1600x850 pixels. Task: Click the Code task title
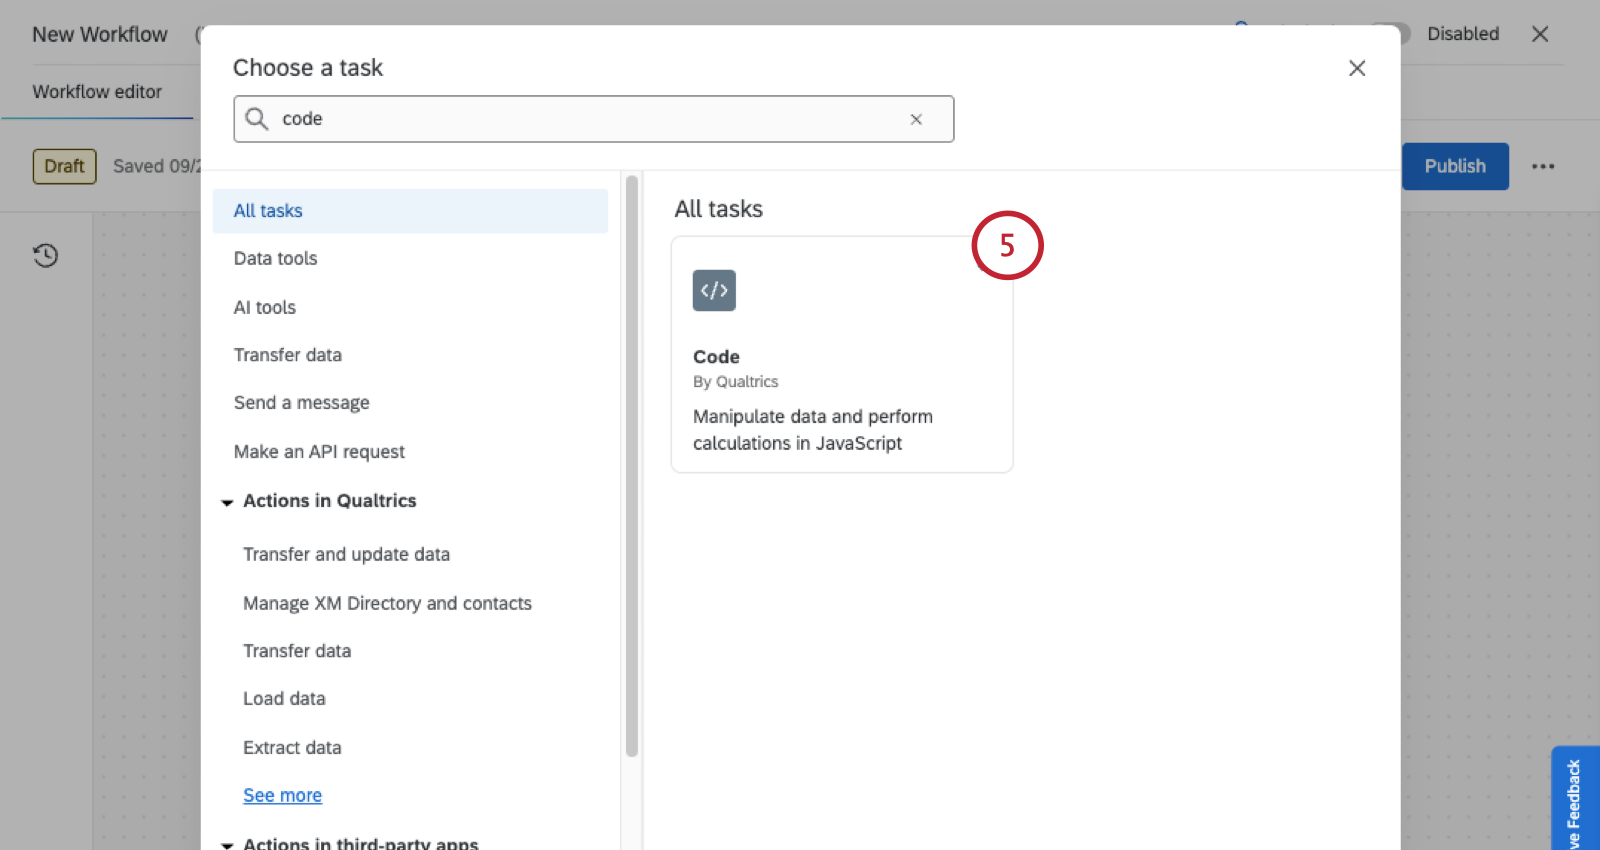point(716,357)
